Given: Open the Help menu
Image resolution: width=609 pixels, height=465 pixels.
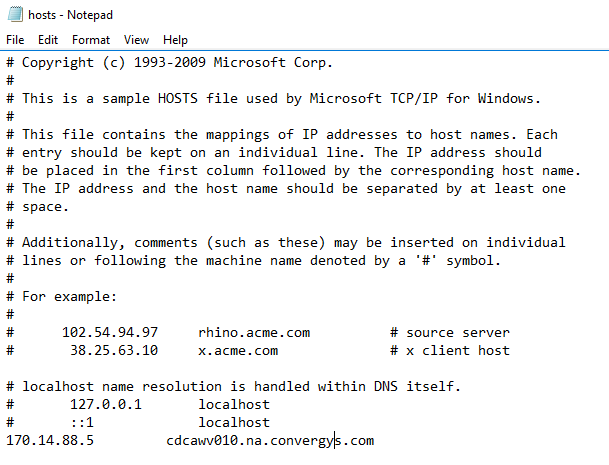Looking at the screenshot, I should pos(175,40).
